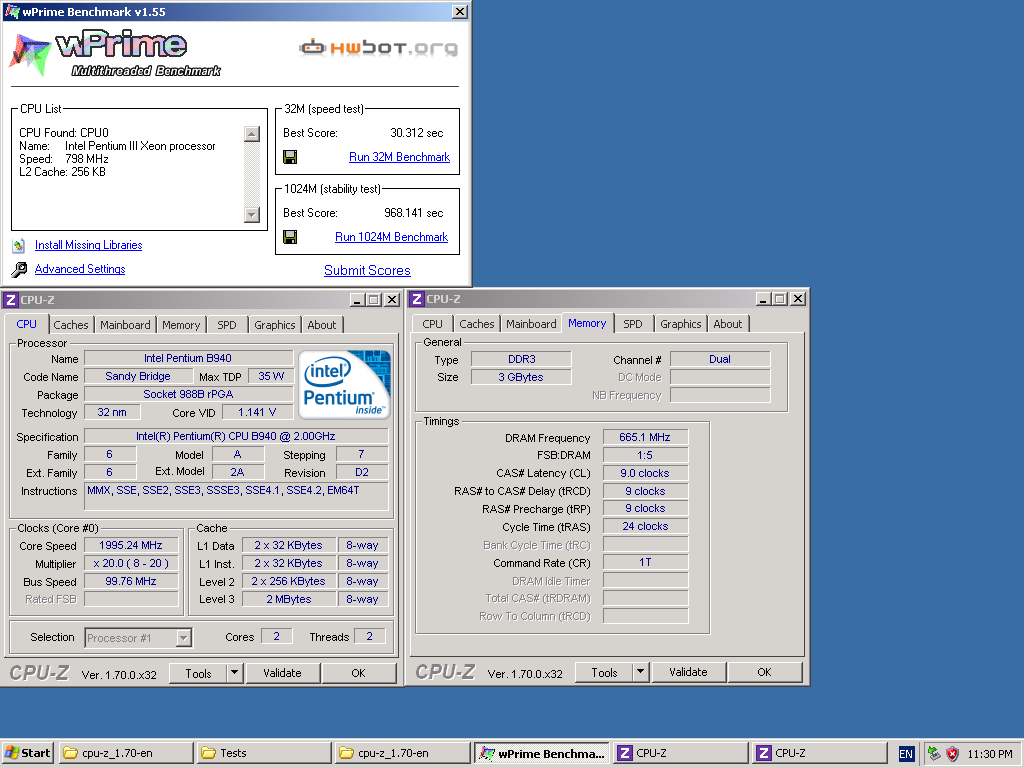
Task: Open the hwbot.org logo
Action: (379, 48)
